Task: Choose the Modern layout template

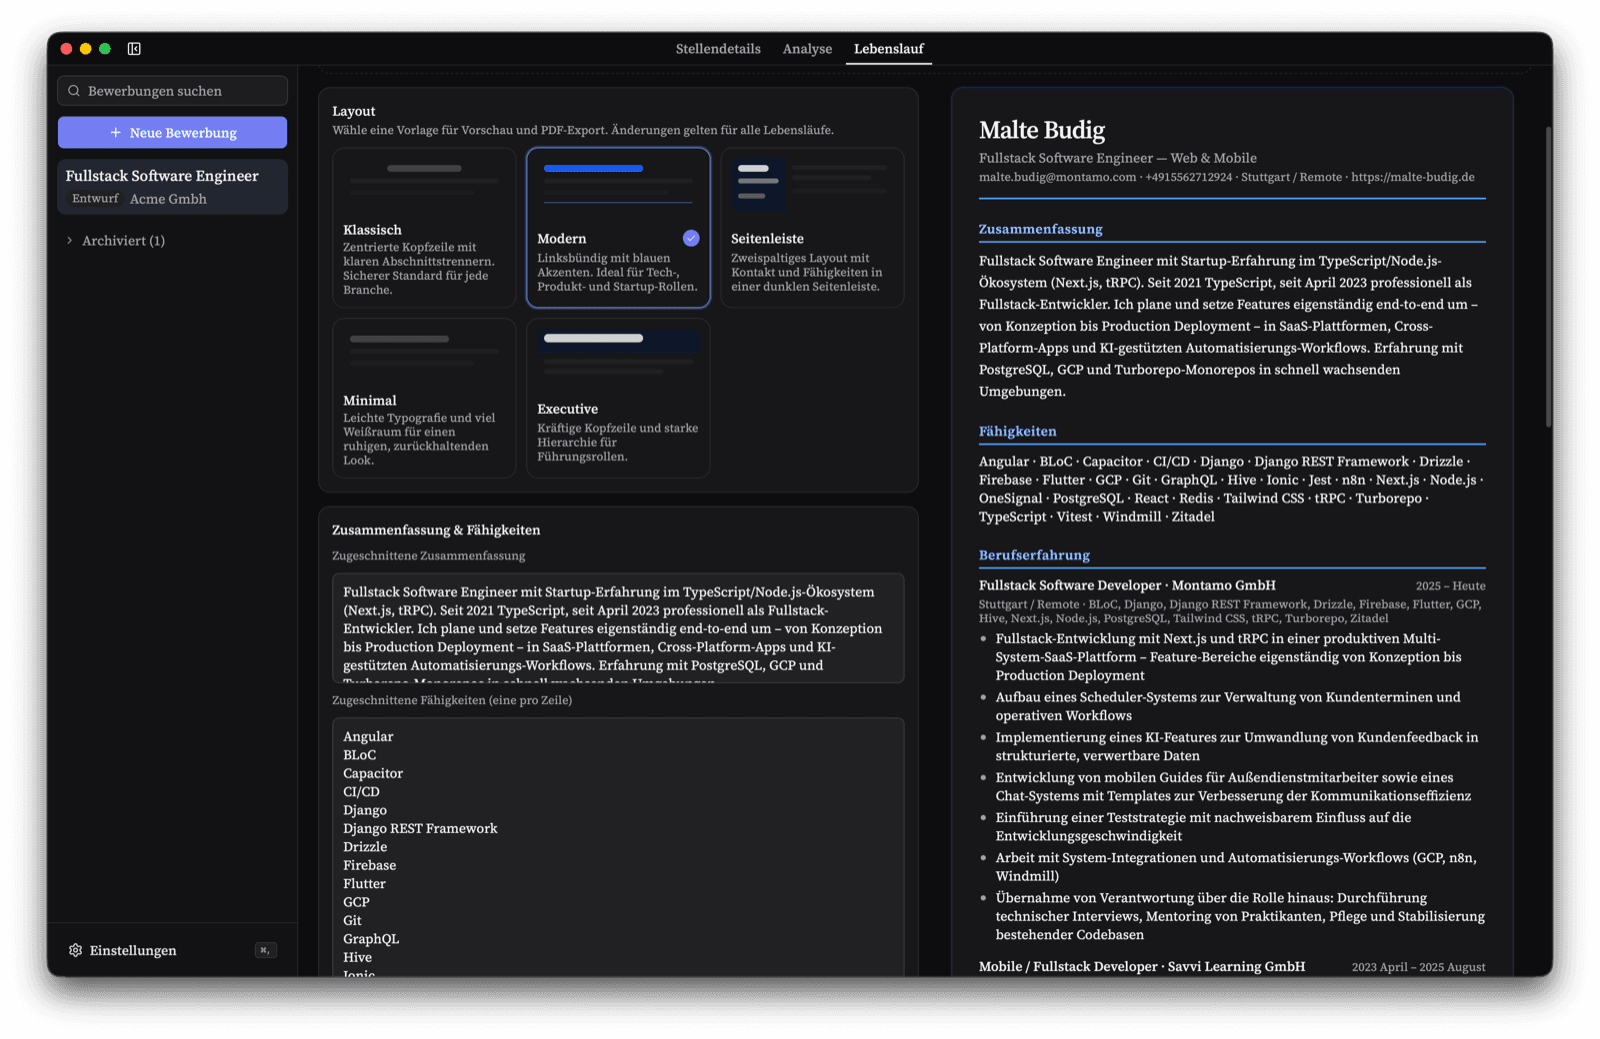Action: click(618, 228)
